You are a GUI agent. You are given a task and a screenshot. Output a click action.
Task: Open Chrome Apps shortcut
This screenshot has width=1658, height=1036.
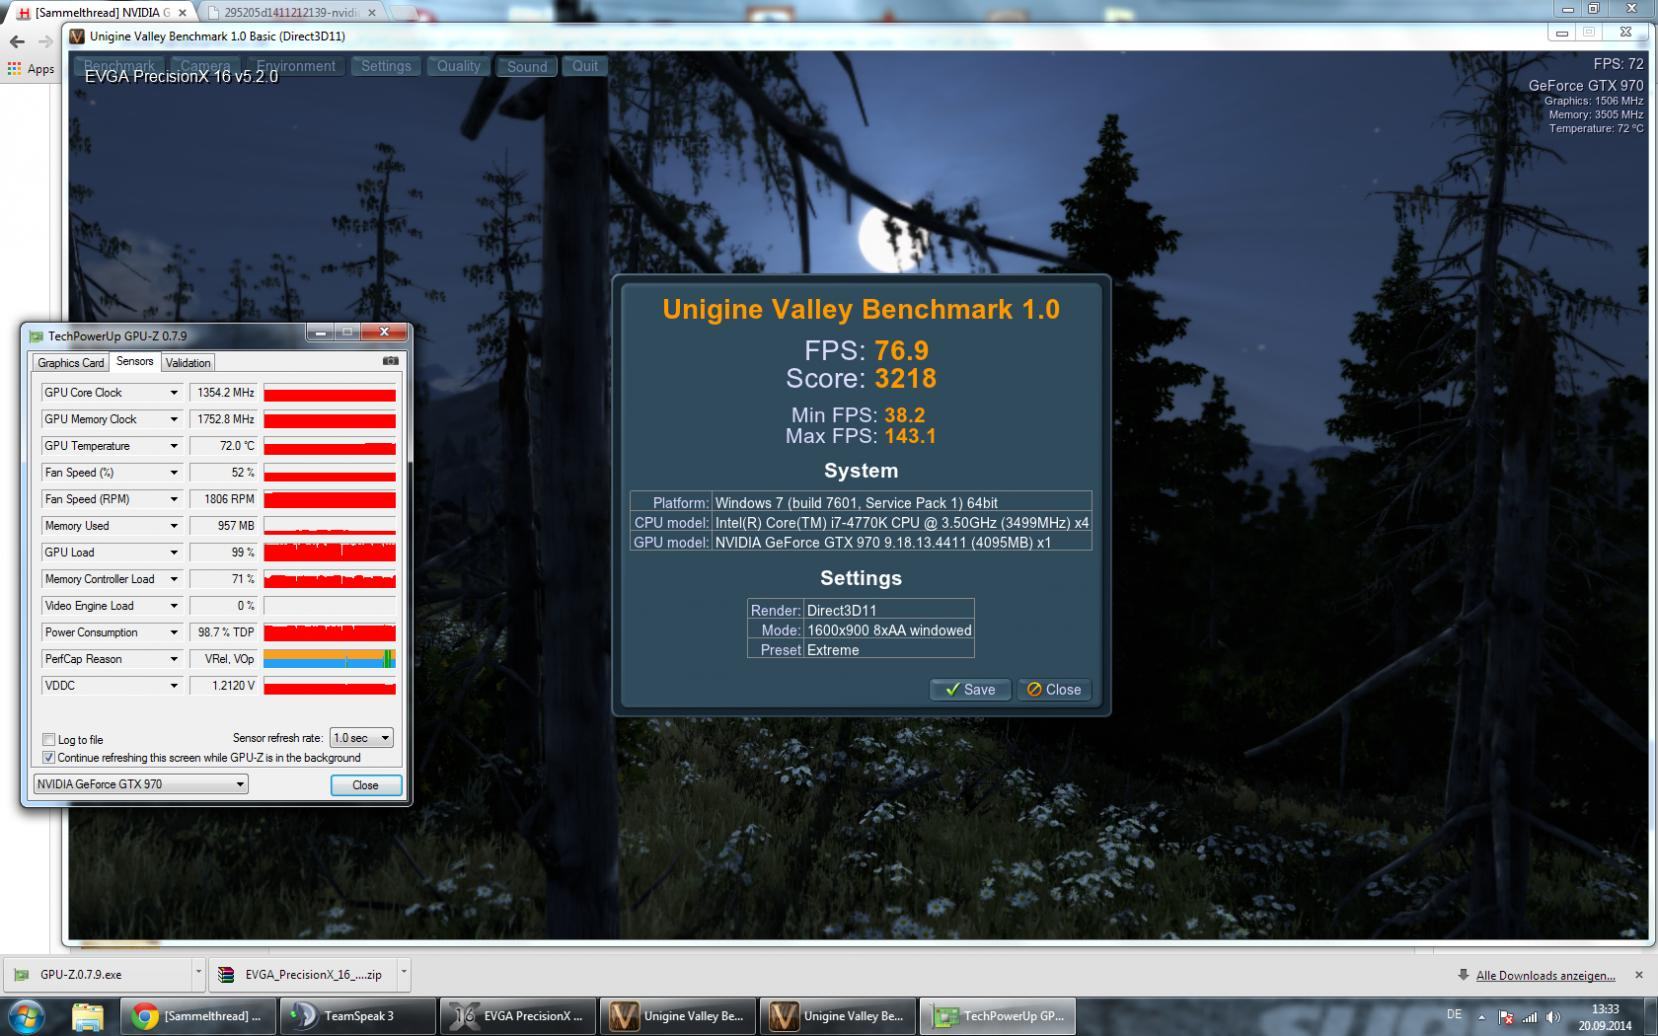(x=31, y=69)
